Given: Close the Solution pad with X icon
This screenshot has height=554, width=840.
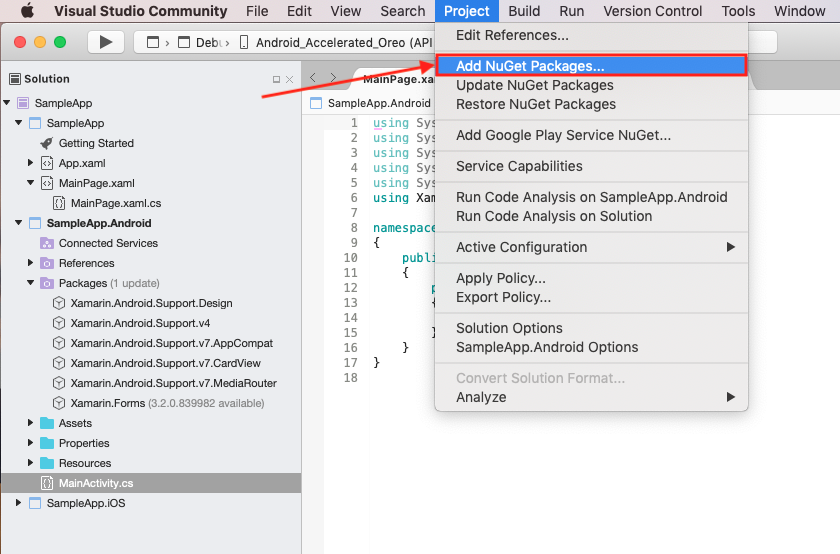Looking at the screenshot, I should (x=290, y=79).
